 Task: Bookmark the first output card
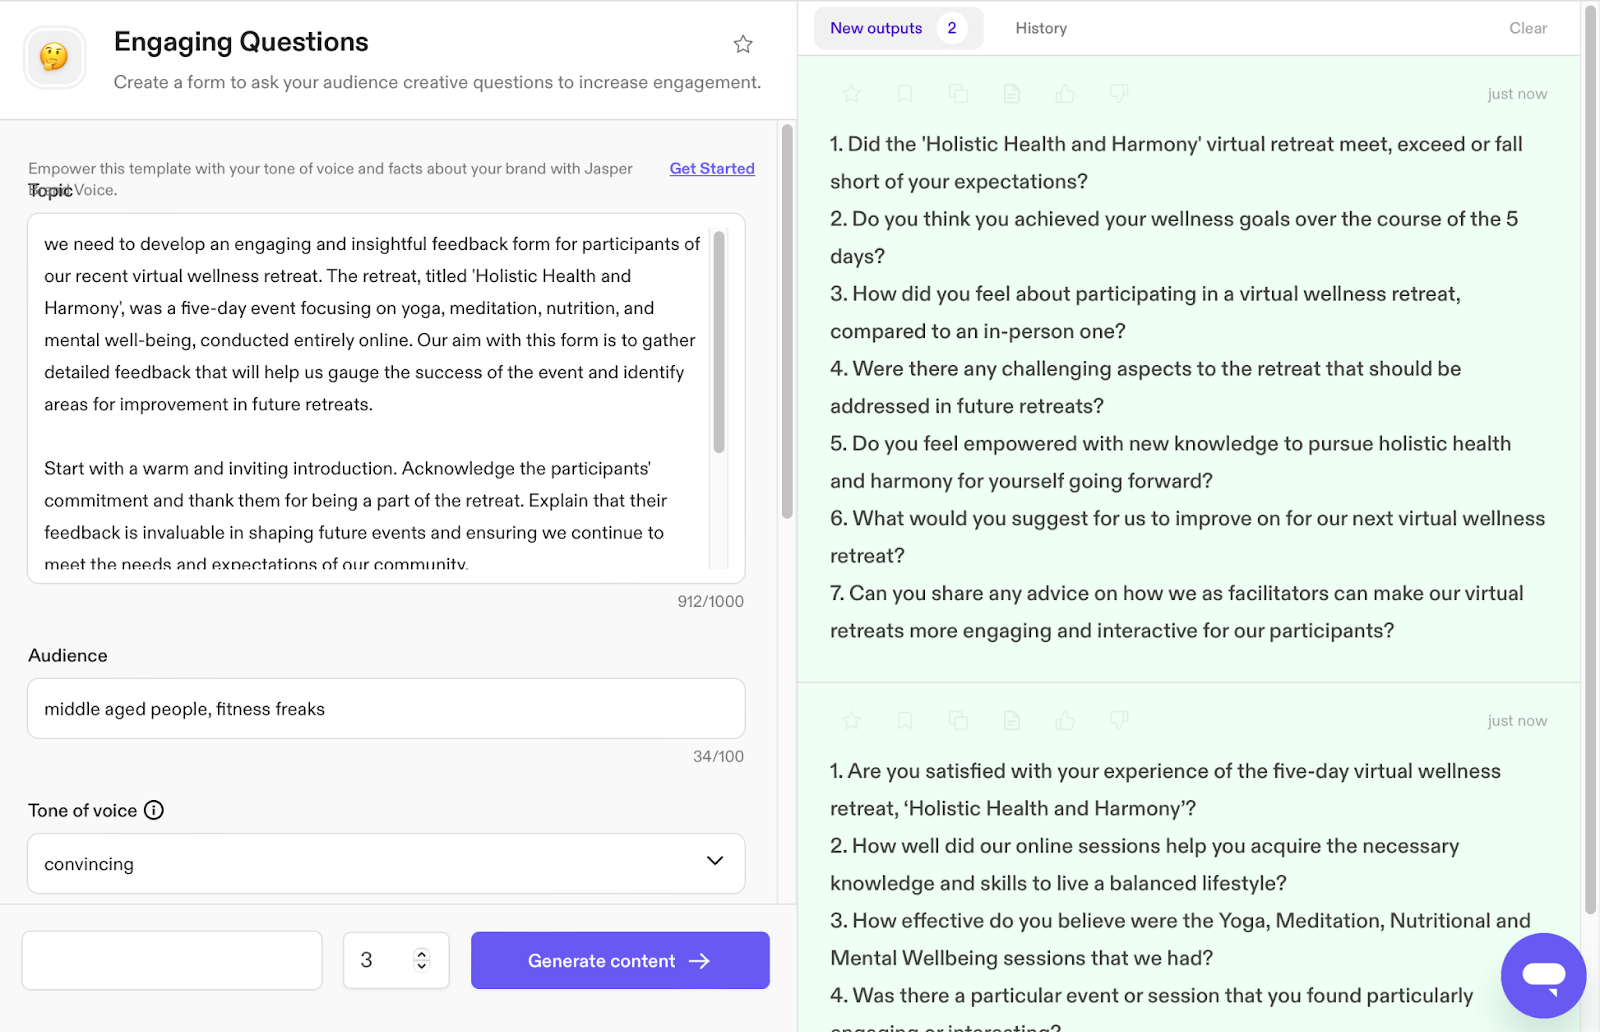point(905,94)
